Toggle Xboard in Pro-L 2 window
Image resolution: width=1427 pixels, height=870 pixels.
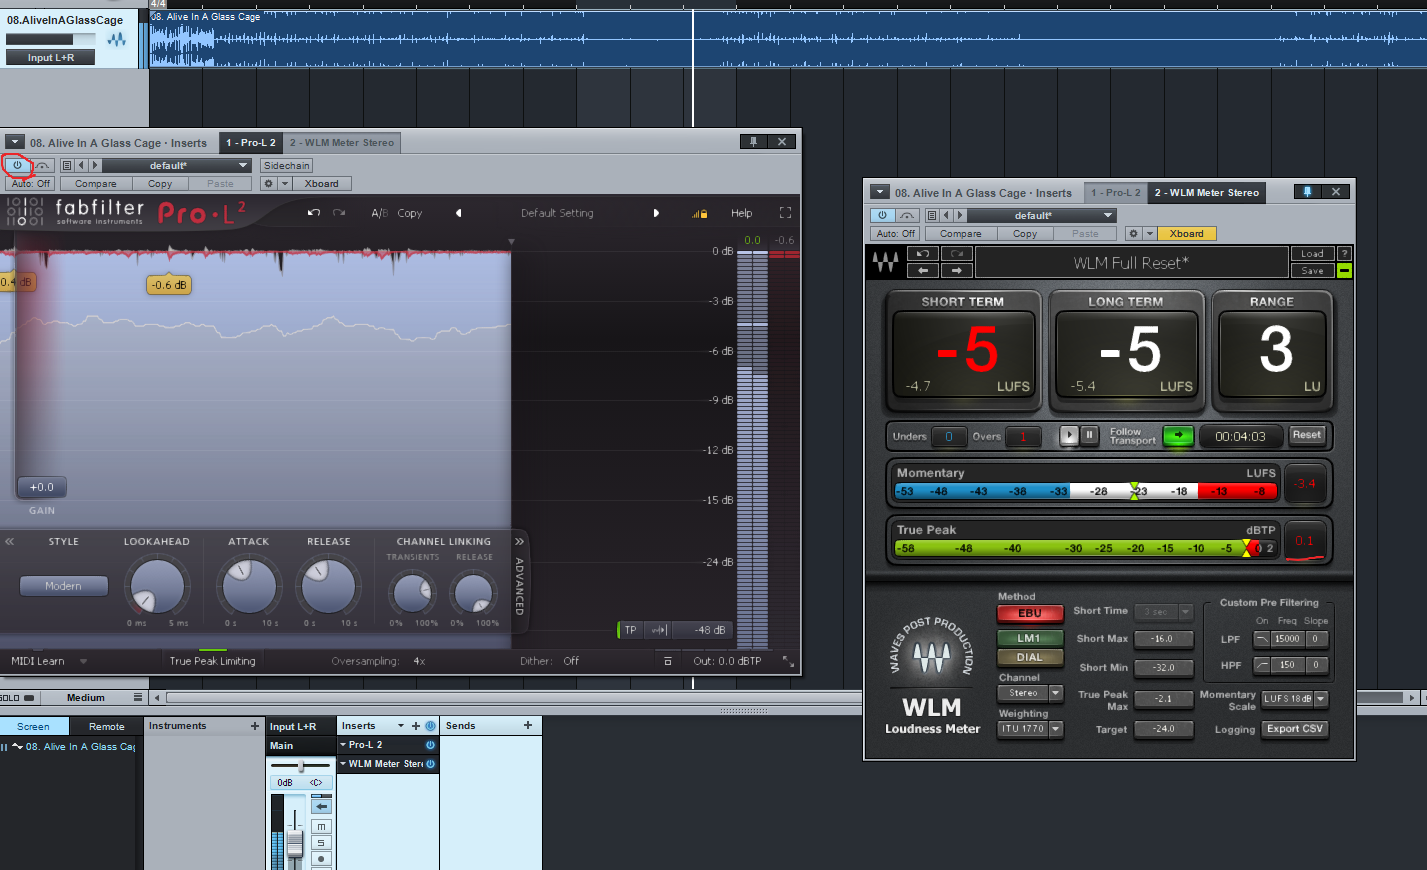pyautogui.click(x=321, y=183)
